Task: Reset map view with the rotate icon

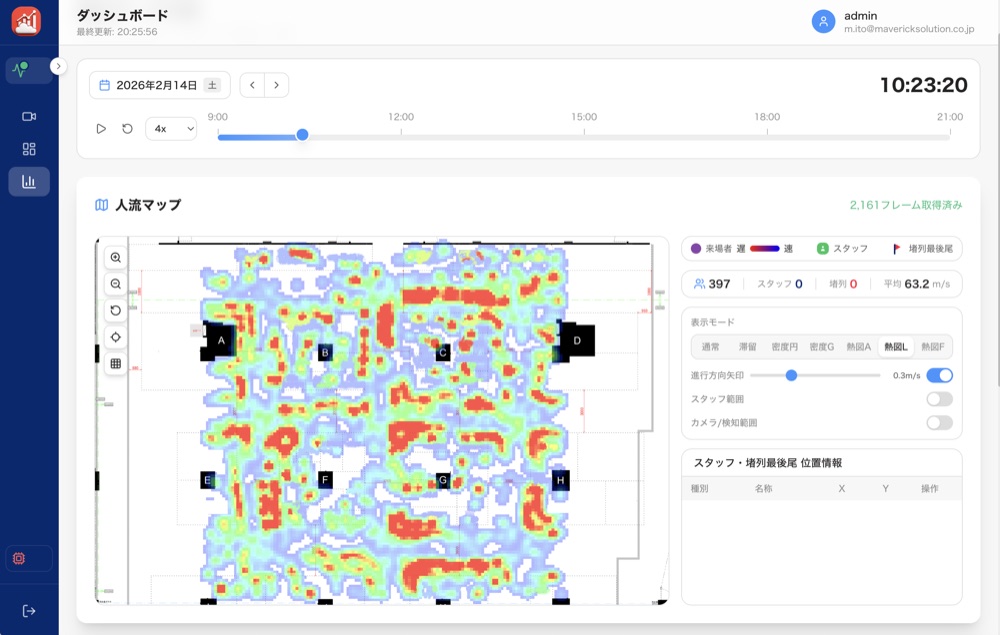Action: pos(116,311)
